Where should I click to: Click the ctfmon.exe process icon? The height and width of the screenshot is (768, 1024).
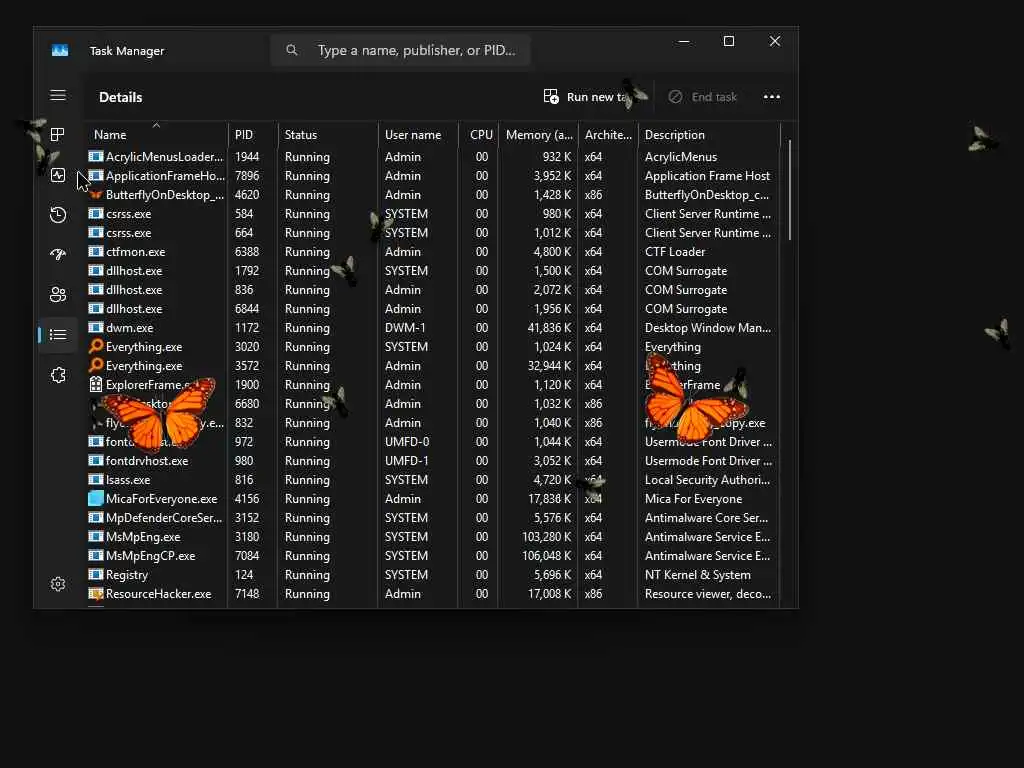[96, 251]
